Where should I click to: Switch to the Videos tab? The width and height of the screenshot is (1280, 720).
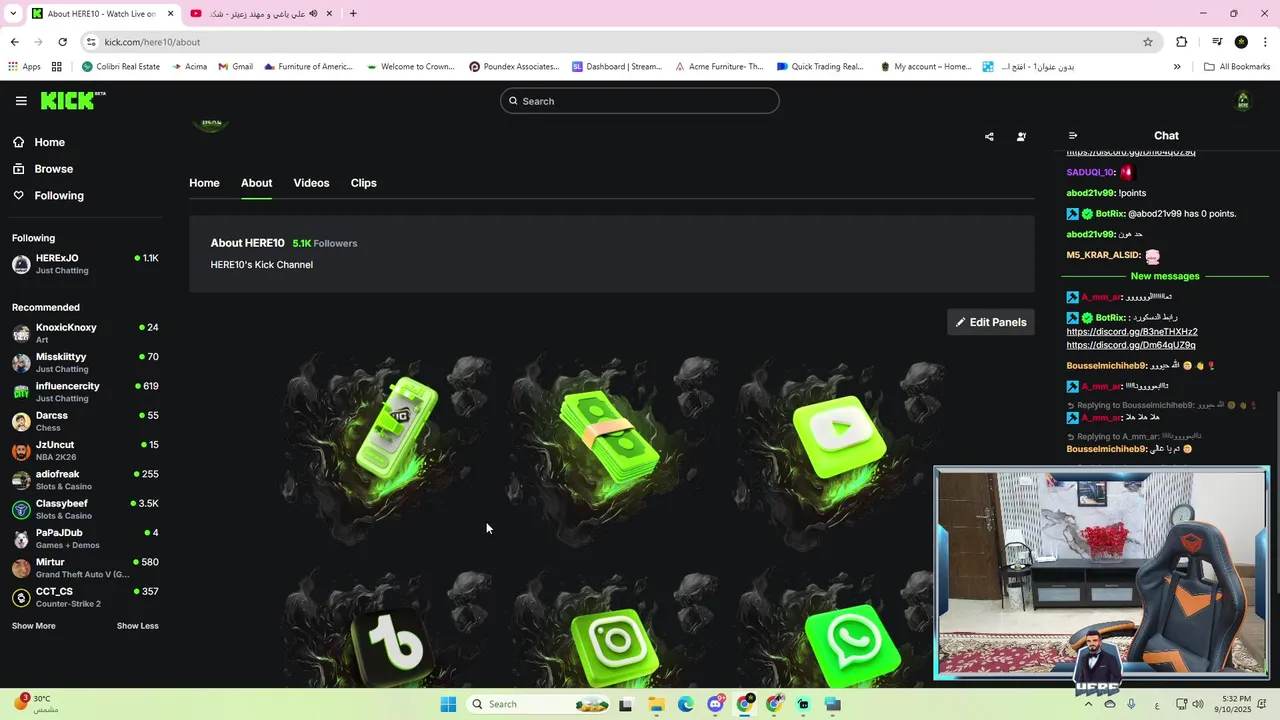[x=311, y=183]
